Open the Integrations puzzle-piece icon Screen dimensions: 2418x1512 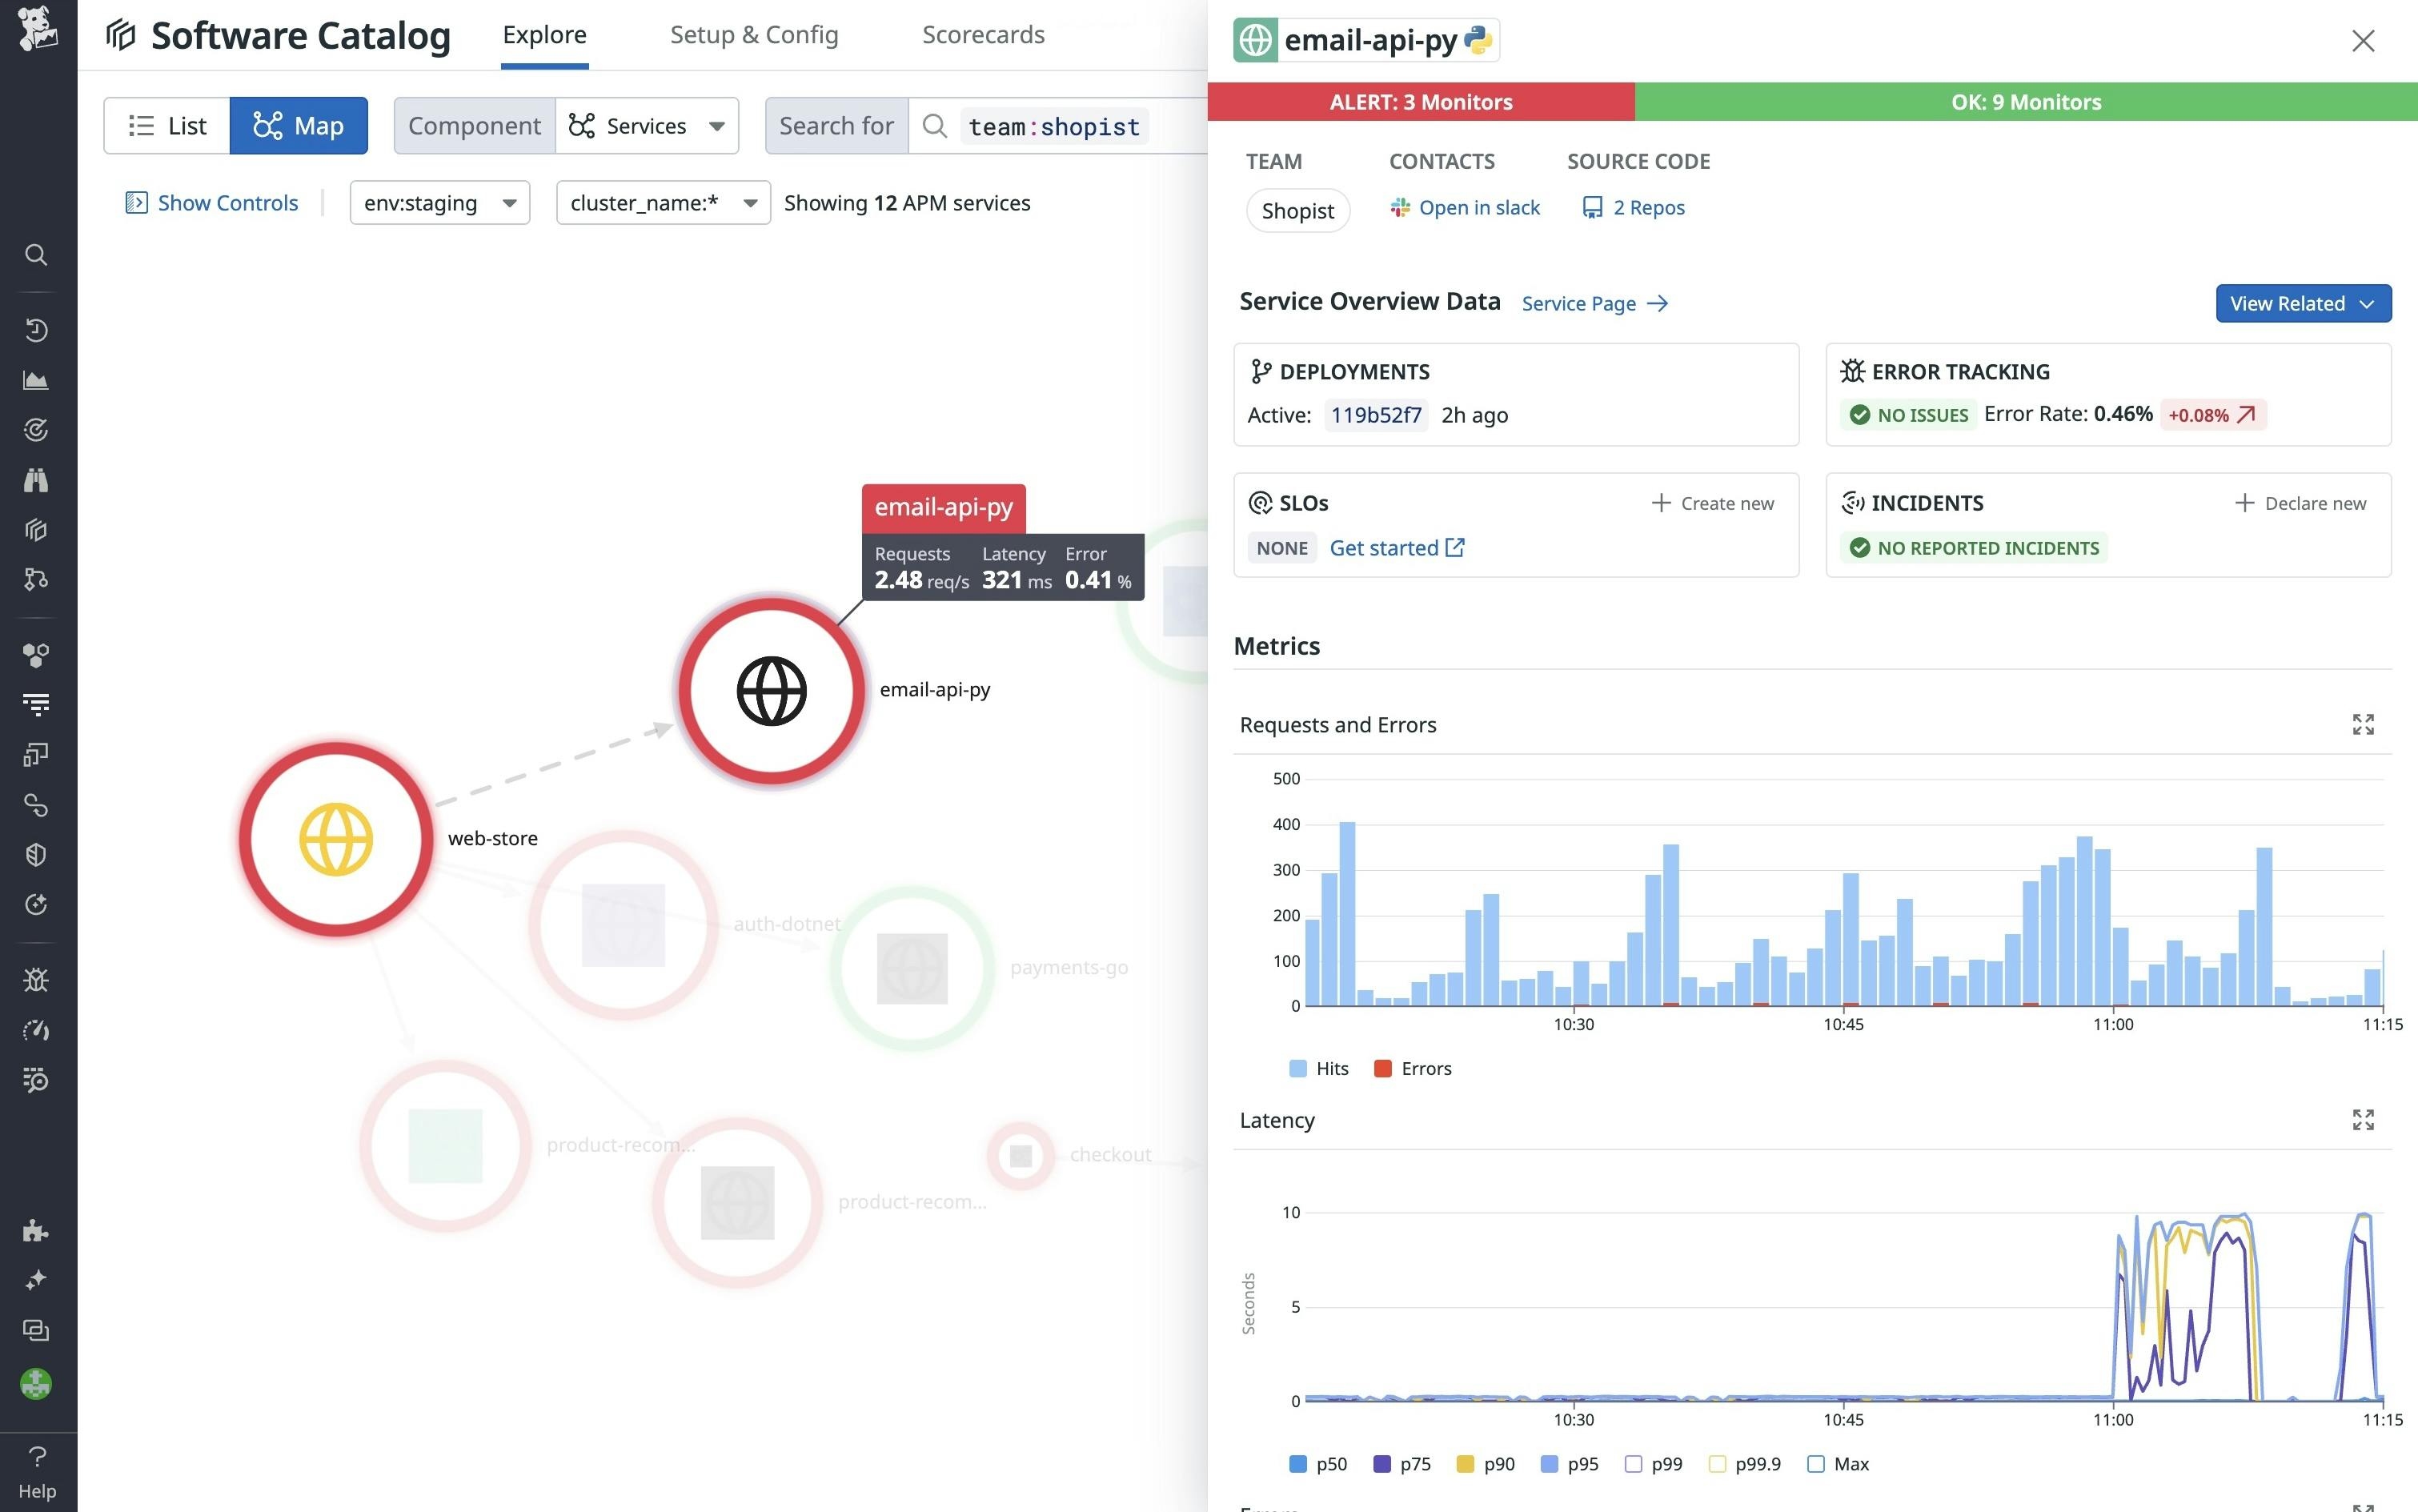pos(36,1231)
